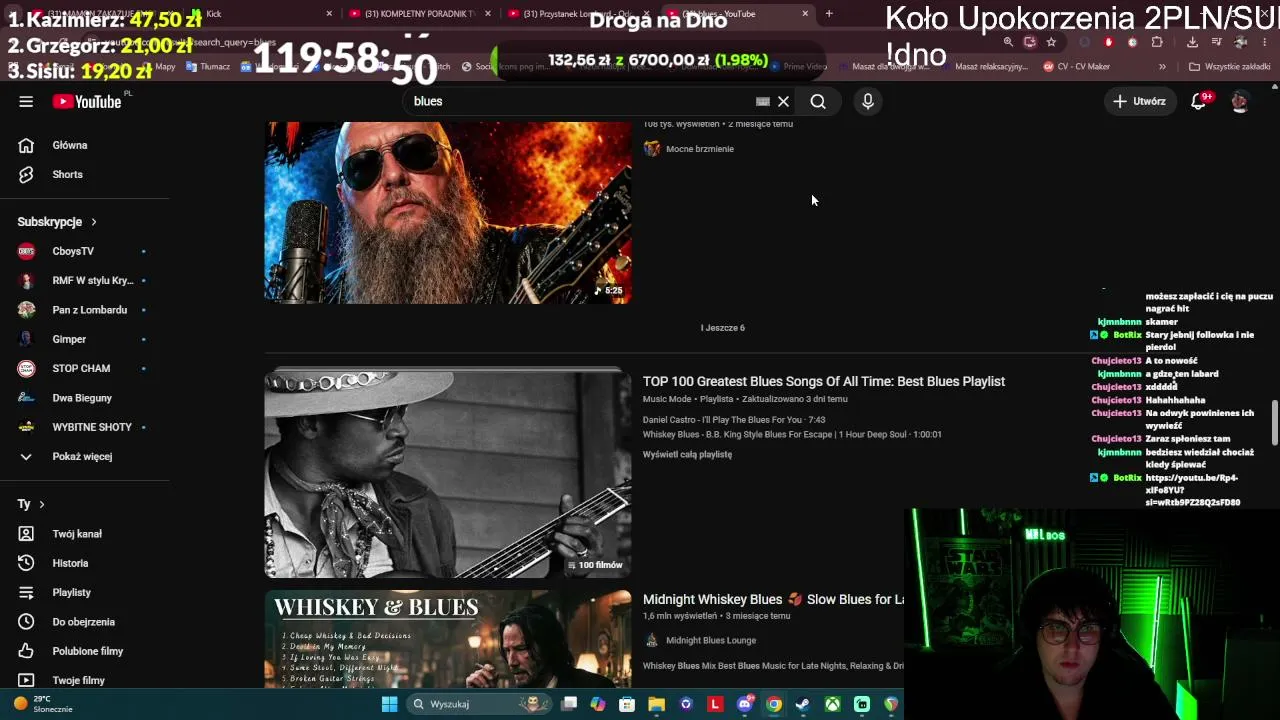
Task: Open STOP CHAM channel
Action: [x=80, y=368]
